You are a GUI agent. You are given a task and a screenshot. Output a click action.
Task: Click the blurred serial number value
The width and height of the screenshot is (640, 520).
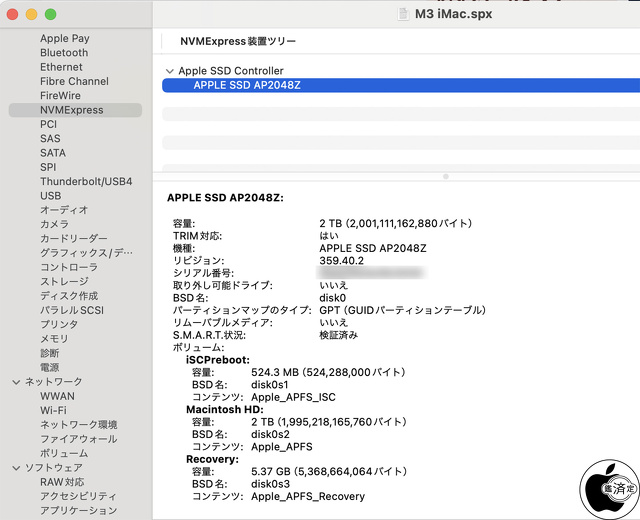(371, 273)
